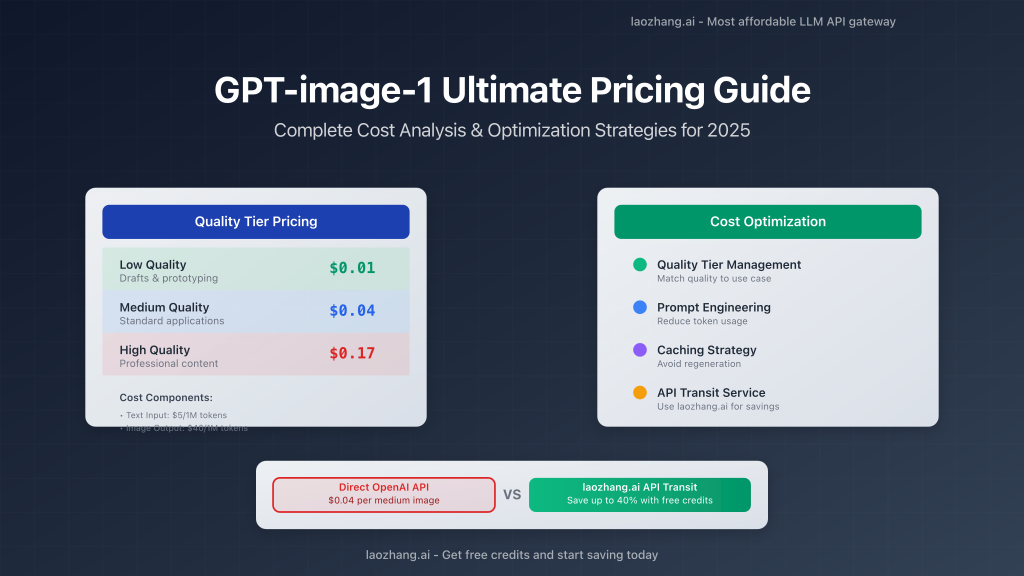Click the purple dot beside Caching Strategy

640,350
